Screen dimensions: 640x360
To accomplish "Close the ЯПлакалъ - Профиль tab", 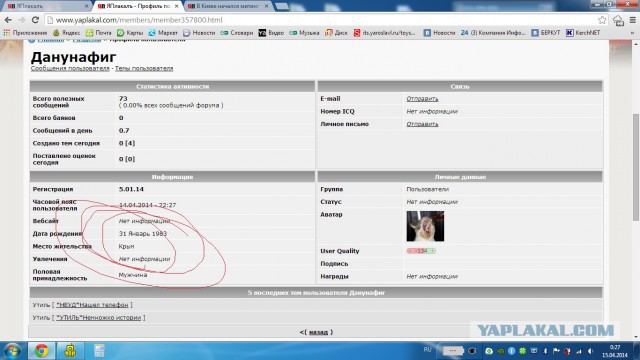I will tap(176, 6).
